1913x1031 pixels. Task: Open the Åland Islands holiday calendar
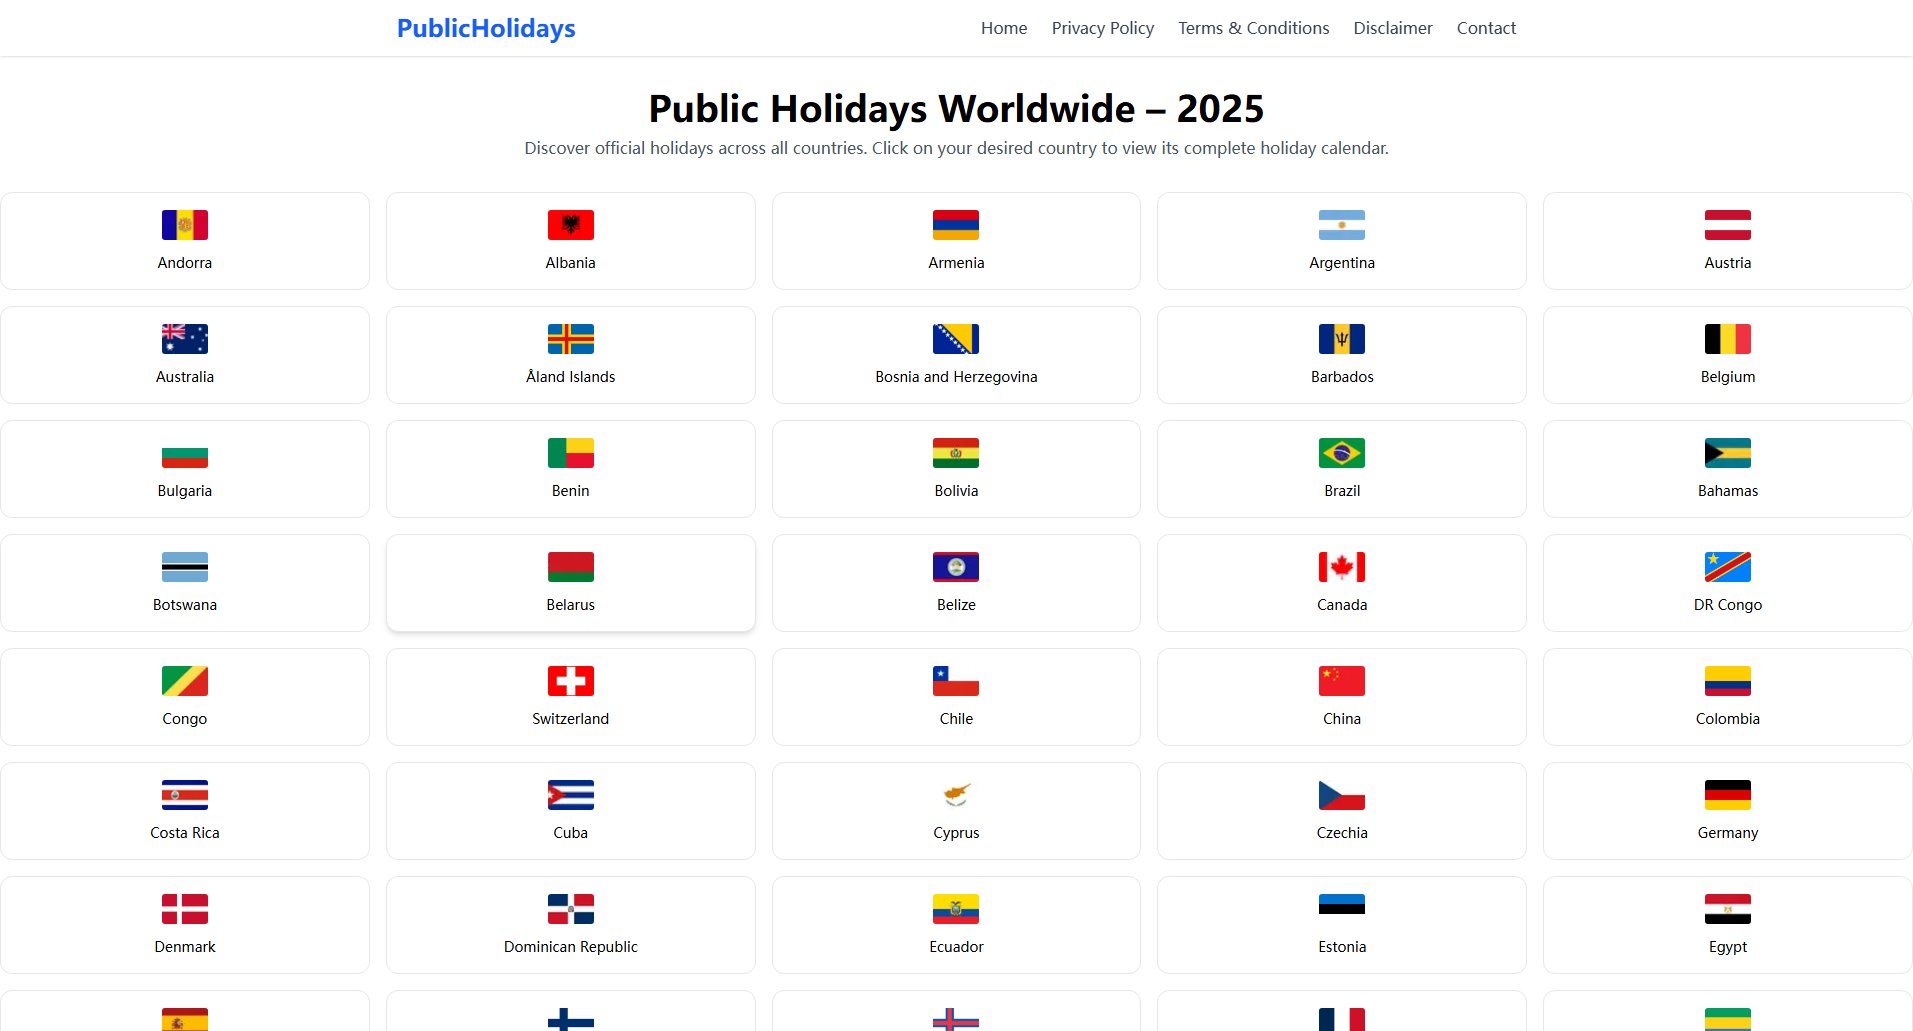pyautogui.click(x=570, y=354)
